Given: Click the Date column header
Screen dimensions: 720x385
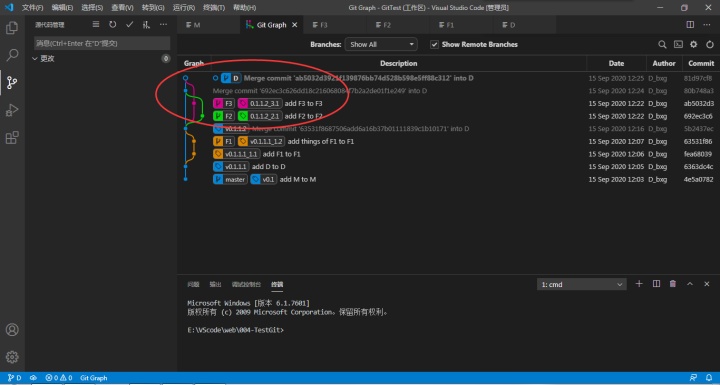Looking at the screenshot, I should click(616, 63).
